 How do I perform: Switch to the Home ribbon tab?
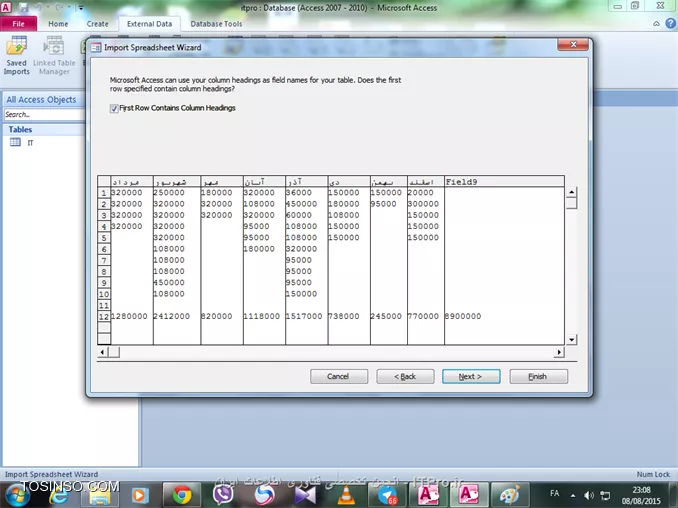58,23
